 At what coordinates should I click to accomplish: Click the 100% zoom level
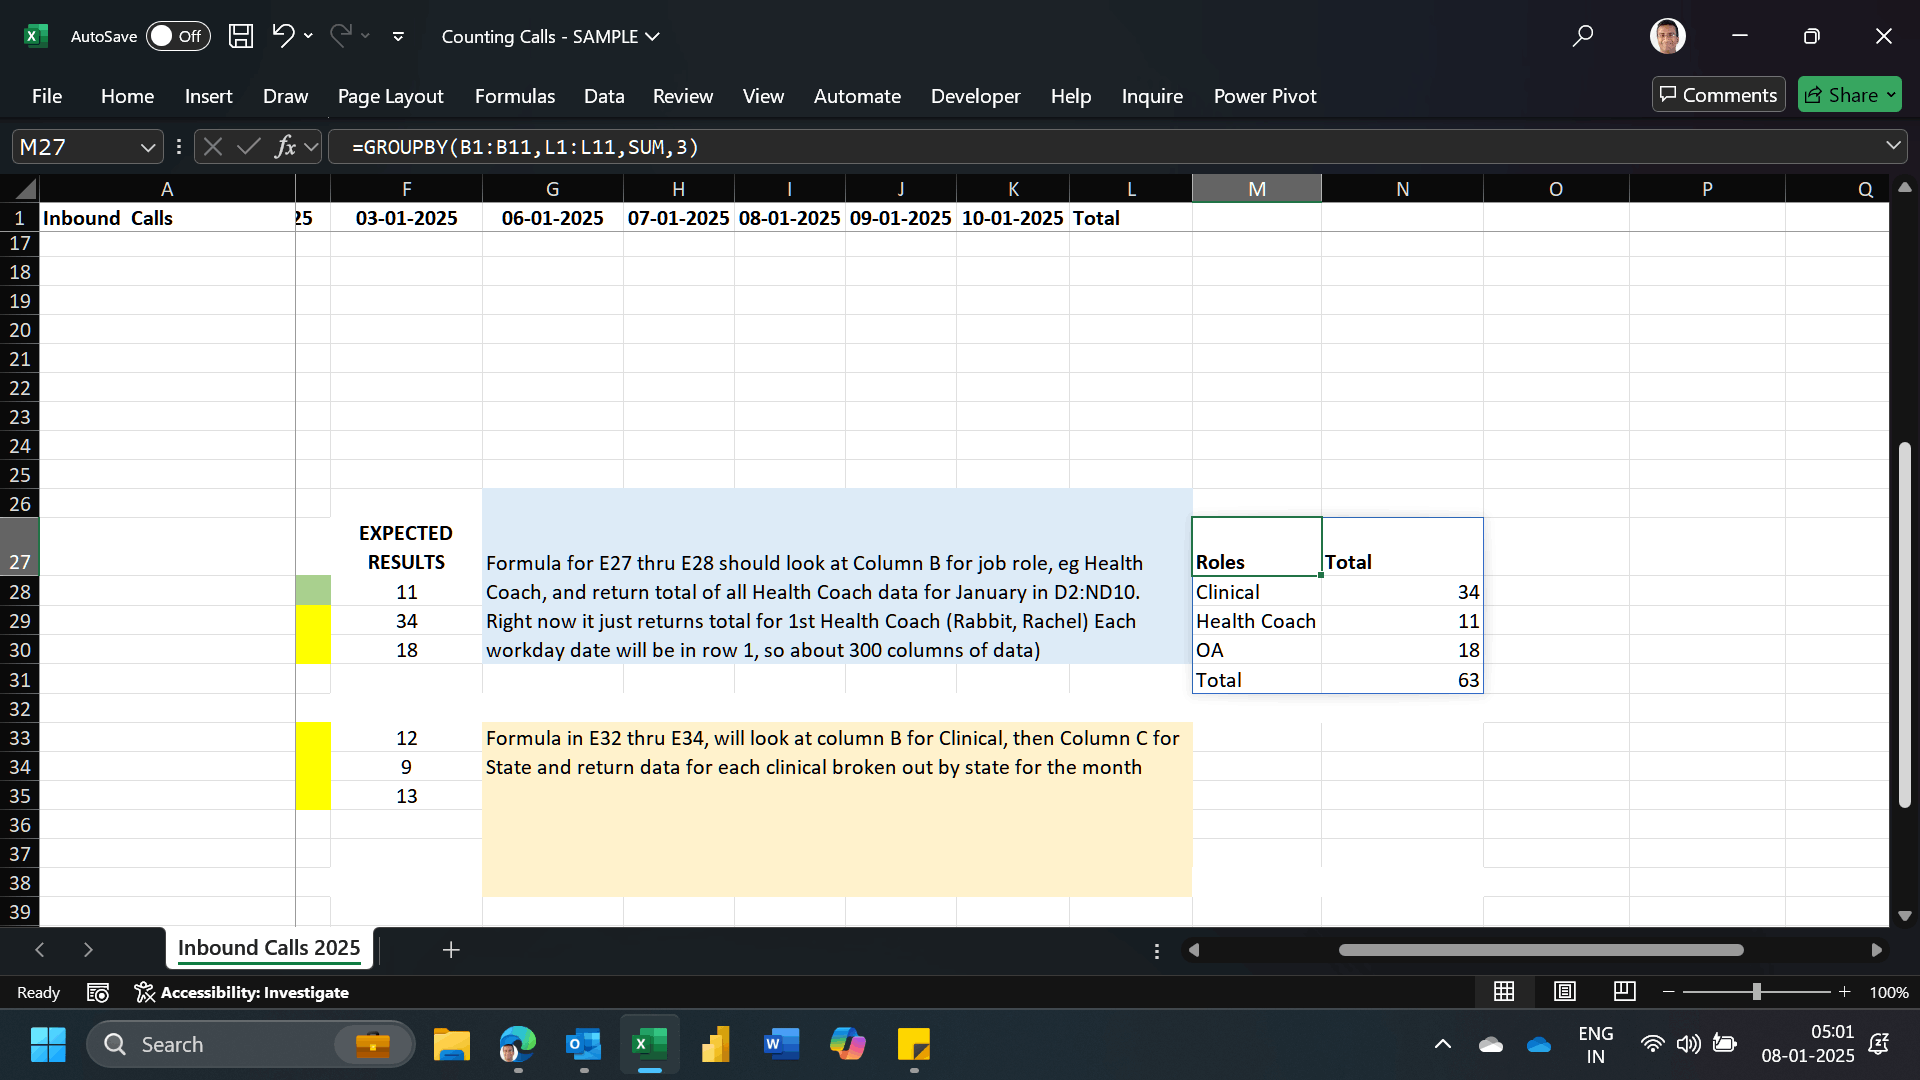(1888, 992)
